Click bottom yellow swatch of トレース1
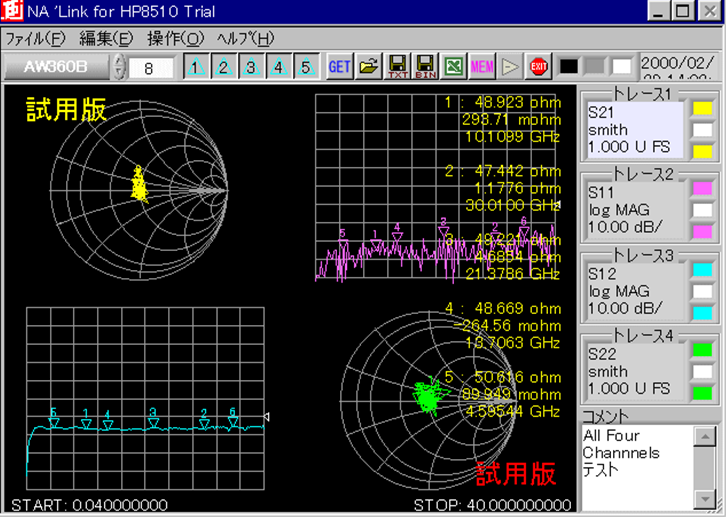The width and height of the screenshot is (726, 517). (x=702, y=151)
